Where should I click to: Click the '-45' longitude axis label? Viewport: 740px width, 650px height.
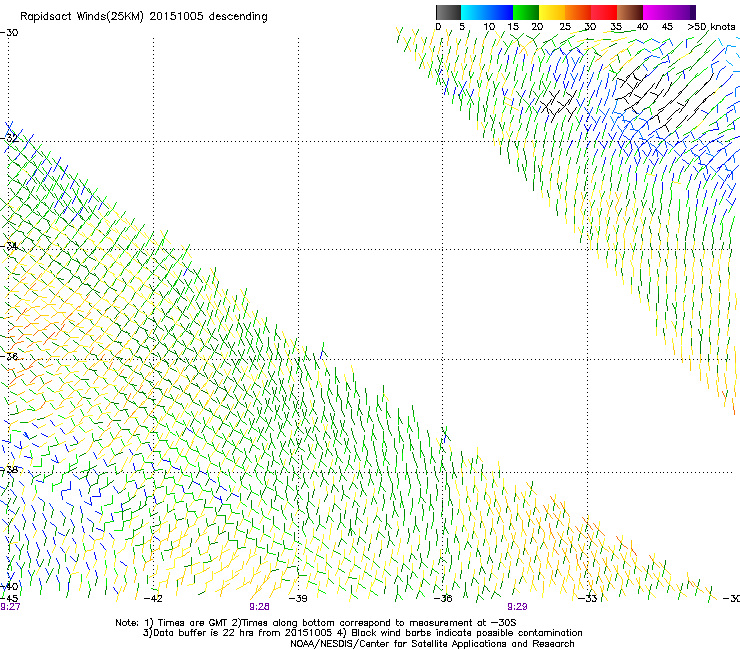coord(9,599)
